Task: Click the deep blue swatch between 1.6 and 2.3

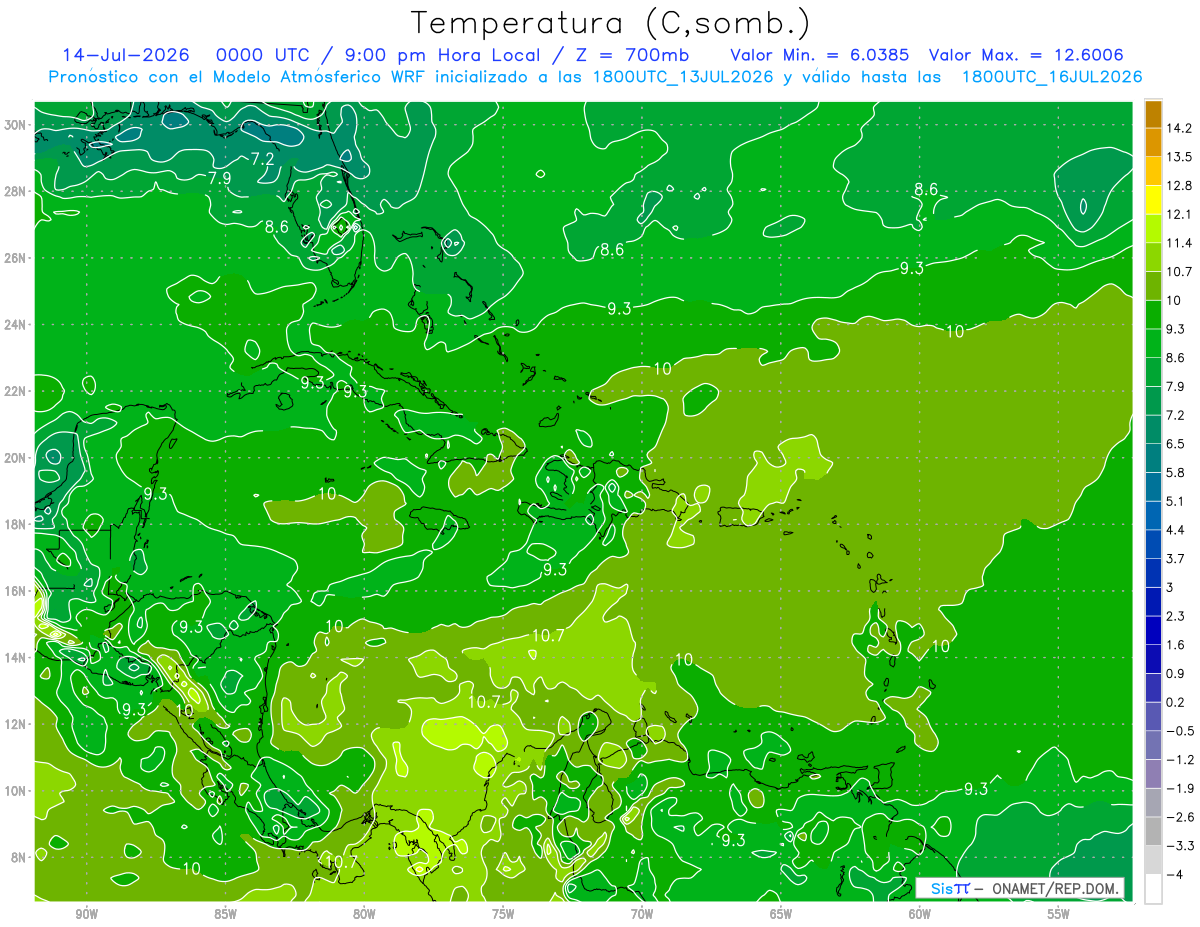Action: coord(1153,631)
